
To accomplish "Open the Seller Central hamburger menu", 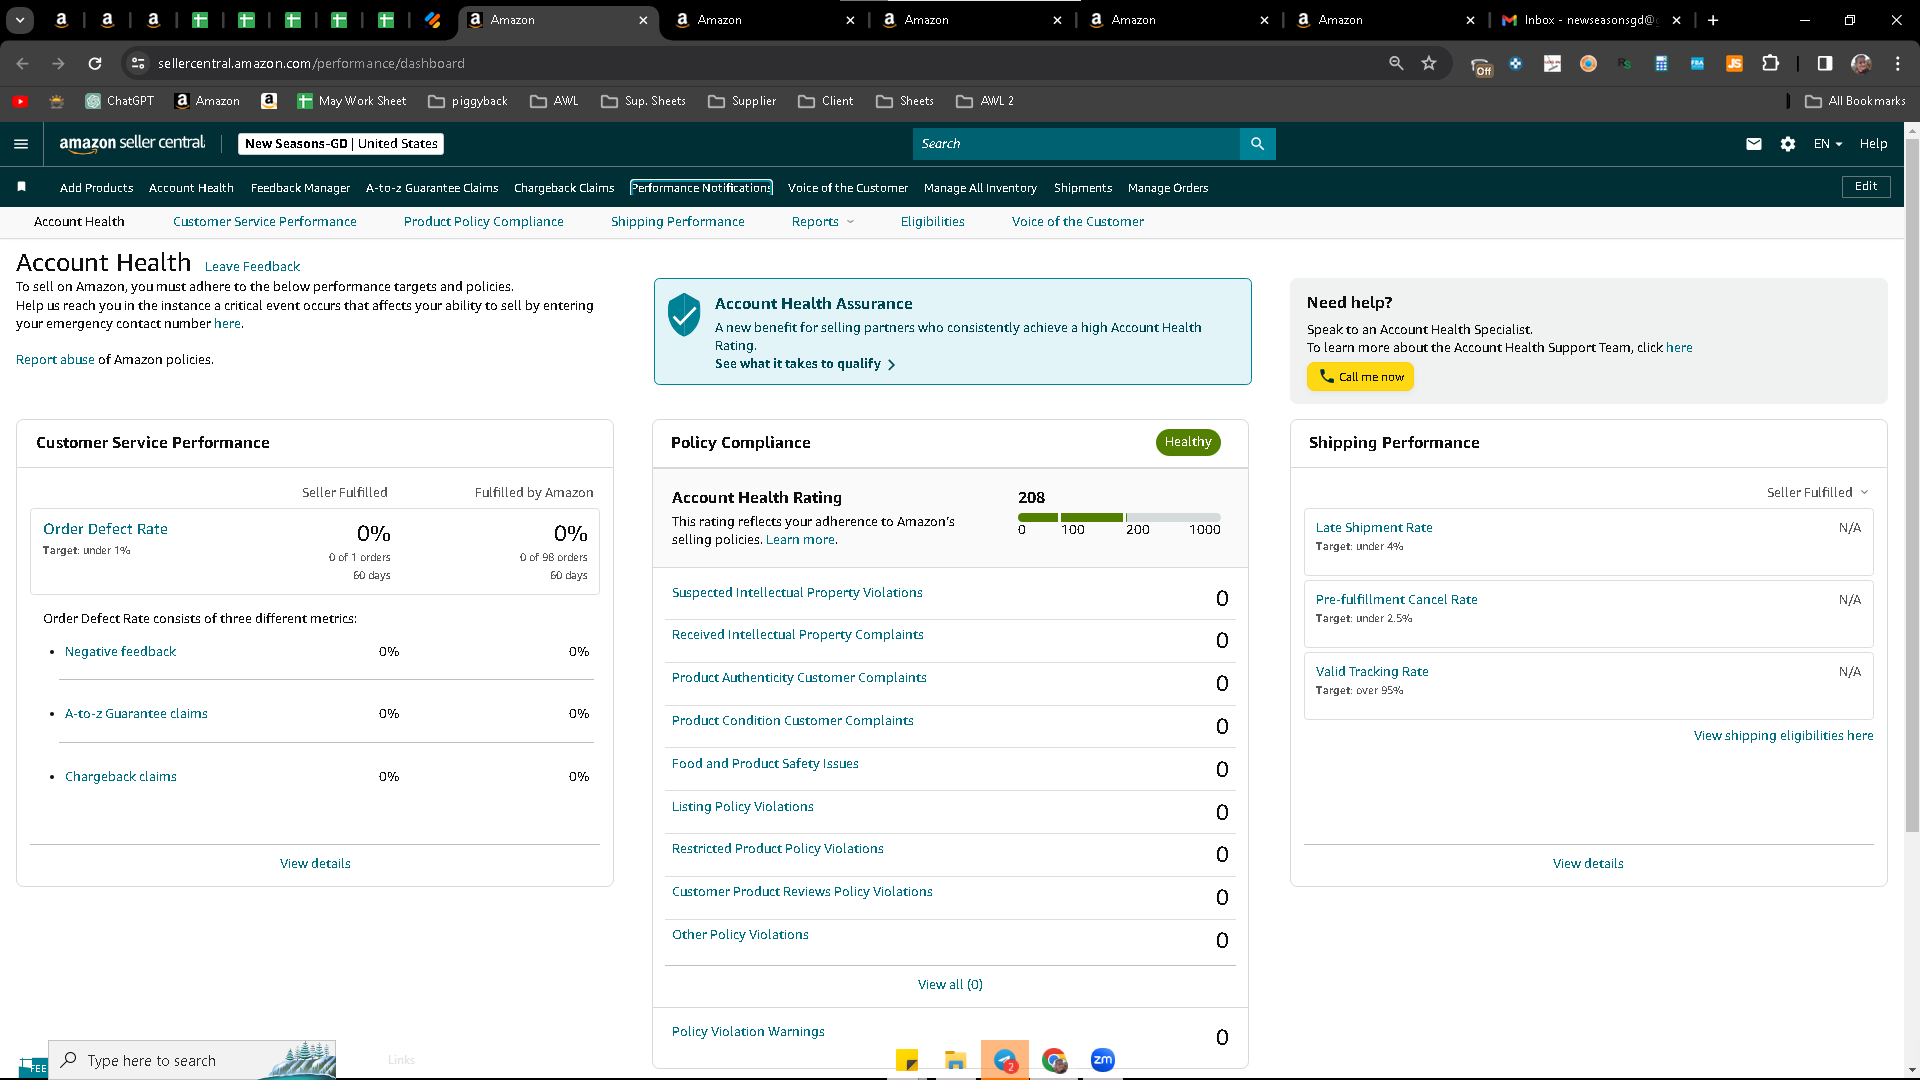I will [21, 144].
